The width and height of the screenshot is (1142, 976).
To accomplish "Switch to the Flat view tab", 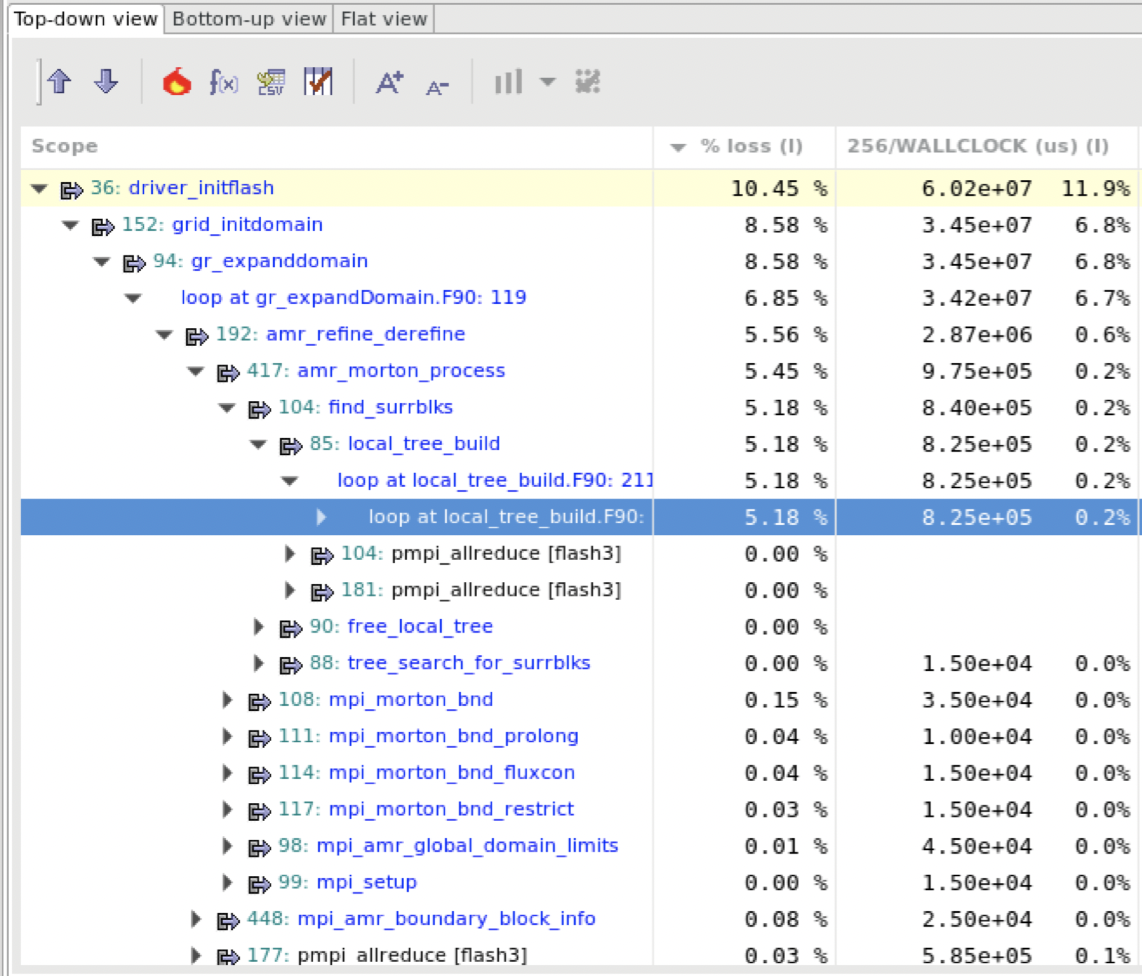I will click(383, 17).
